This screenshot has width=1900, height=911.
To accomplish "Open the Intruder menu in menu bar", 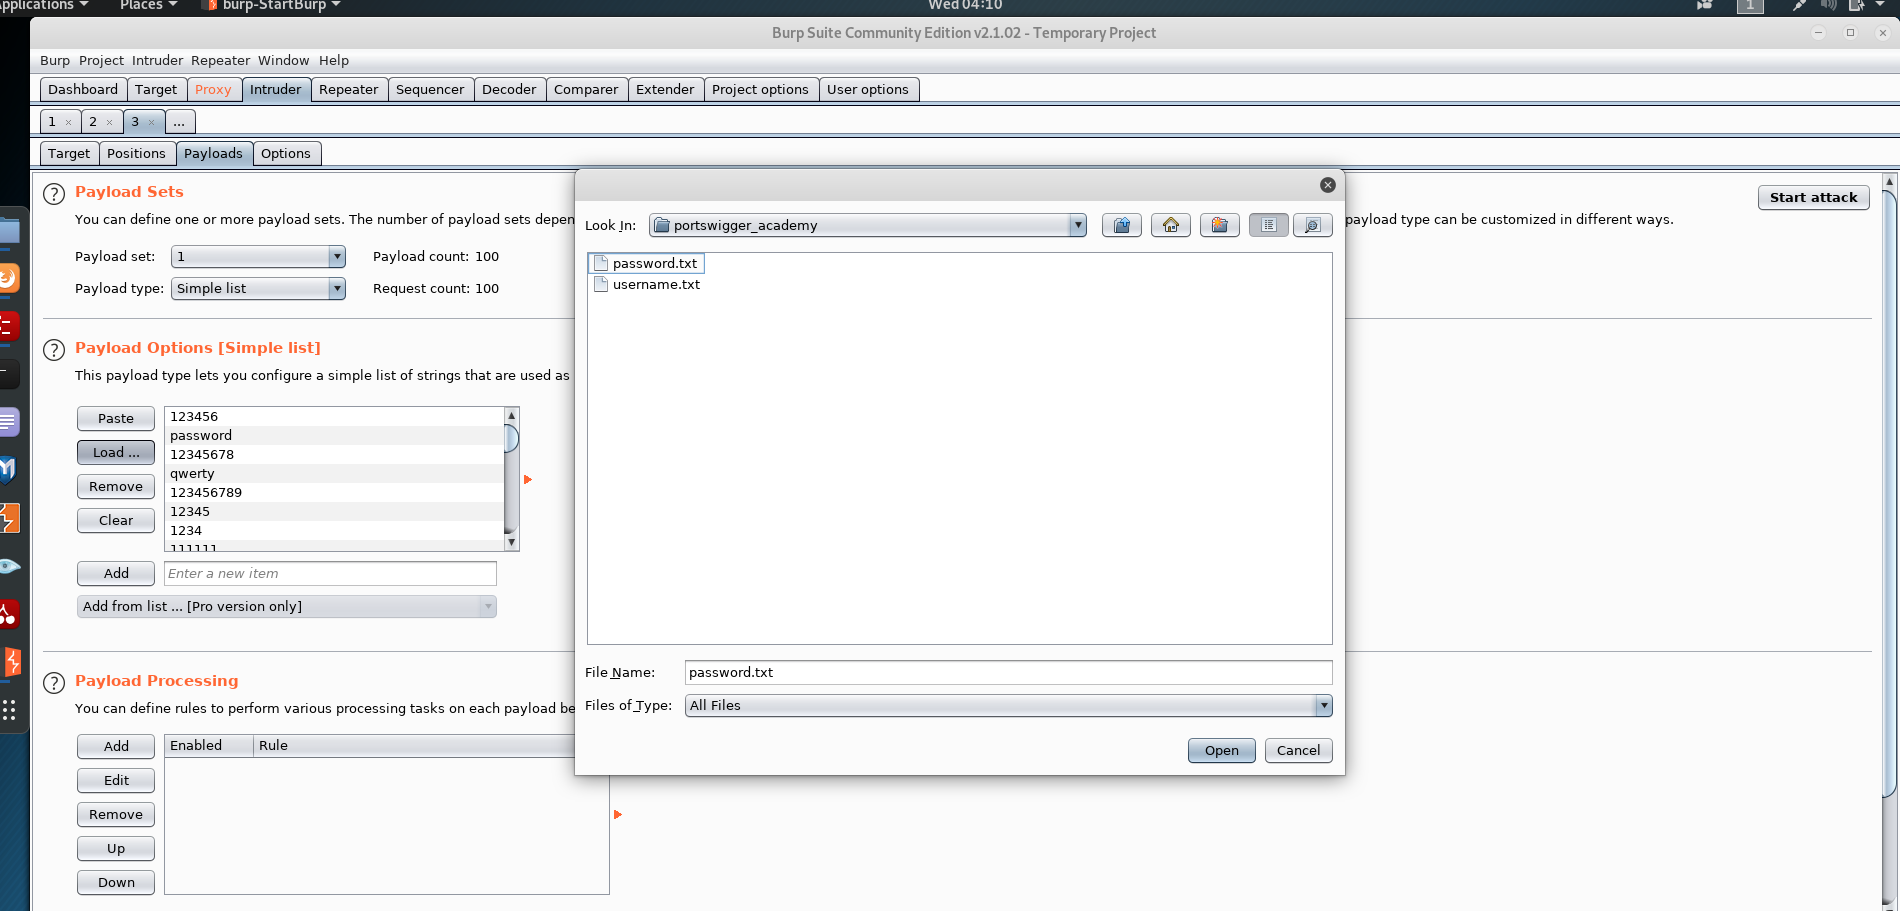I will (x=157, y=61).
